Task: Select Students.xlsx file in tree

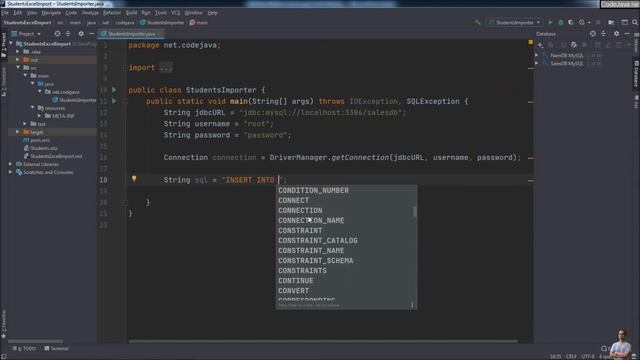Action: (40, 148)
